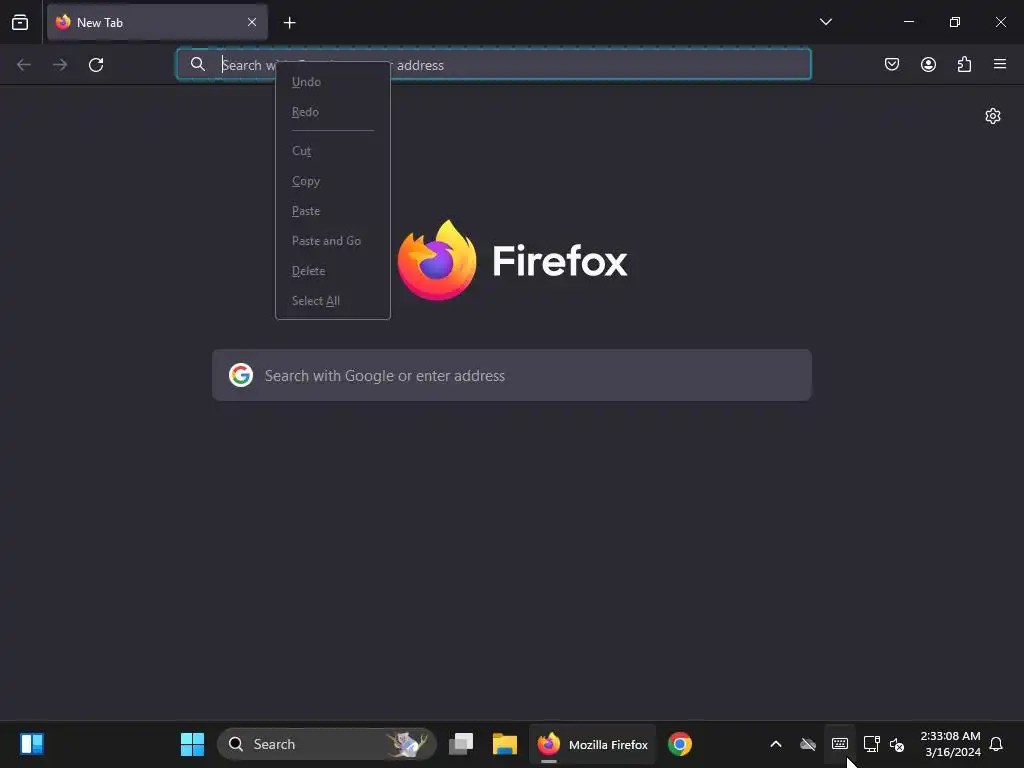Click the Google logo in search box
This screenshot has width=1024, height=768.
241,376
